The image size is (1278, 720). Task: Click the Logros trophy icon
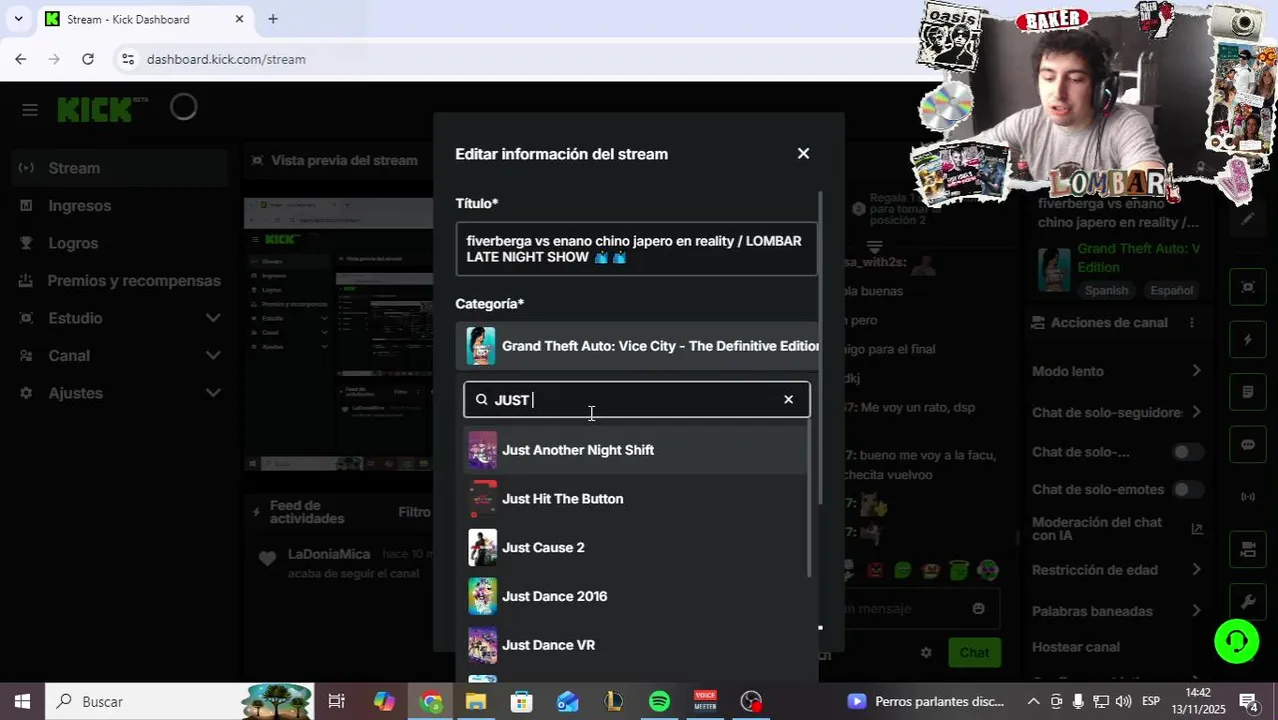pos(26,243)
